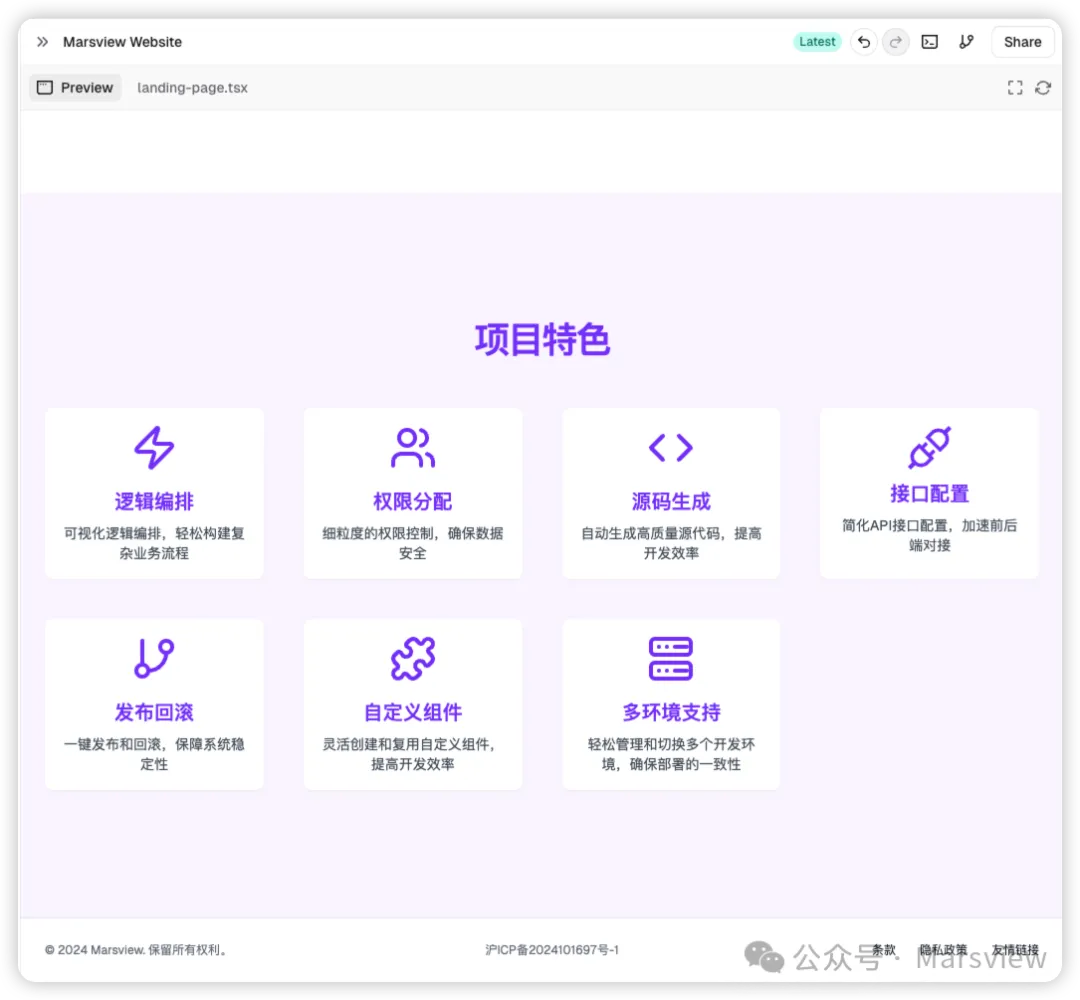The width and height of the screenshot is (1080, 1000).
Task: Click the 轻松管理和切换 description text
Action: (x=671, y=754)
